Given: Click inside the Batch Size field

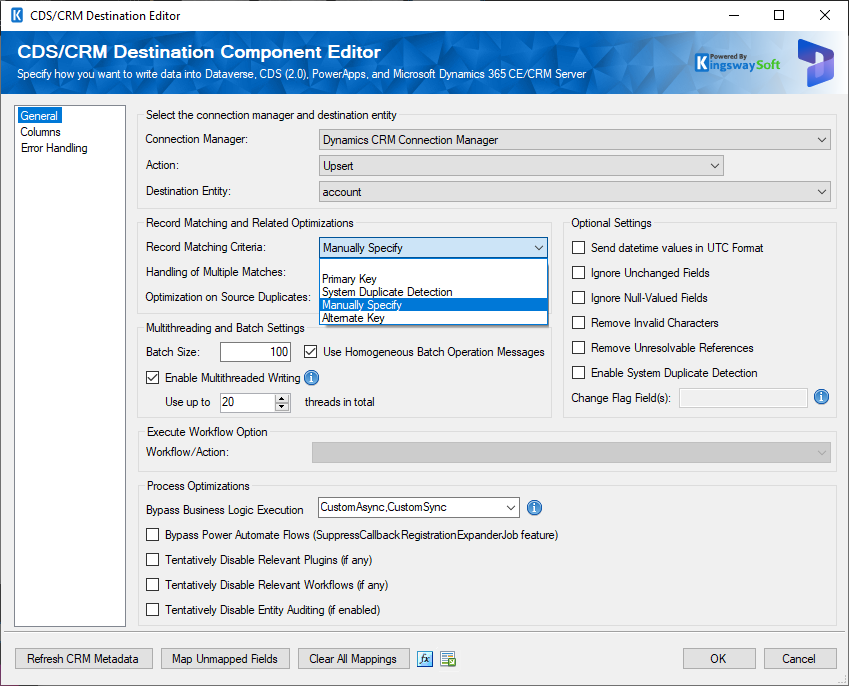Looking at the screenshot, I should point(257,351).
